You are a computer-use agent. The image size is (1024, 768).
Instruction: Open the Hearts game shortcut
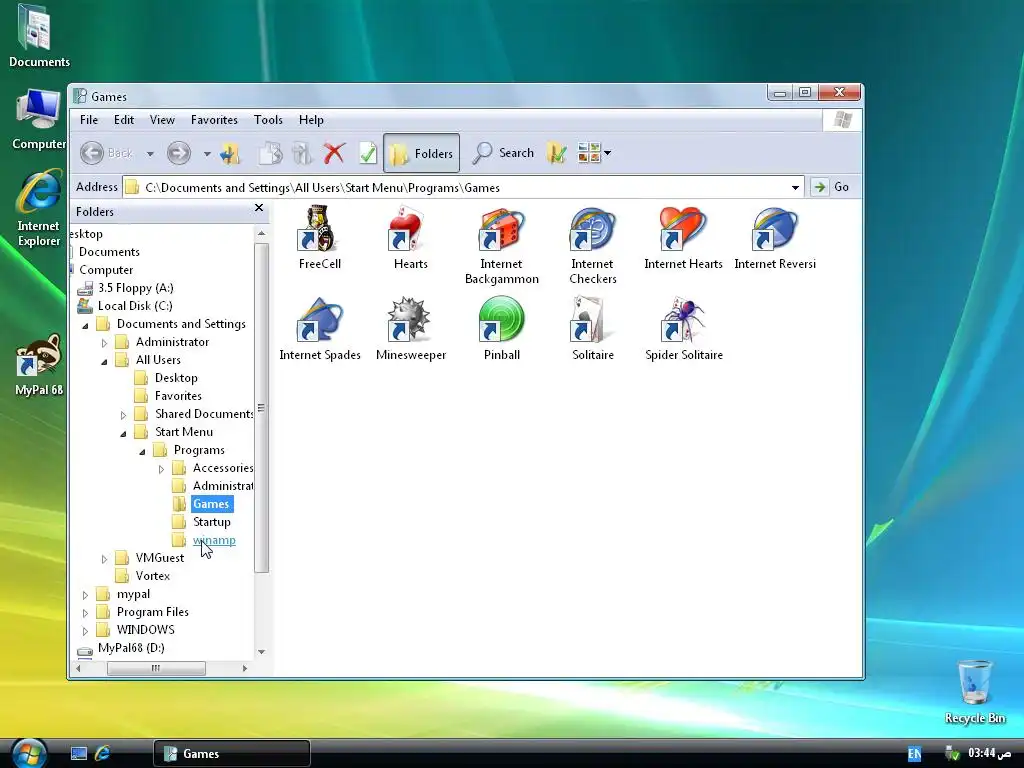pos(411,238)
